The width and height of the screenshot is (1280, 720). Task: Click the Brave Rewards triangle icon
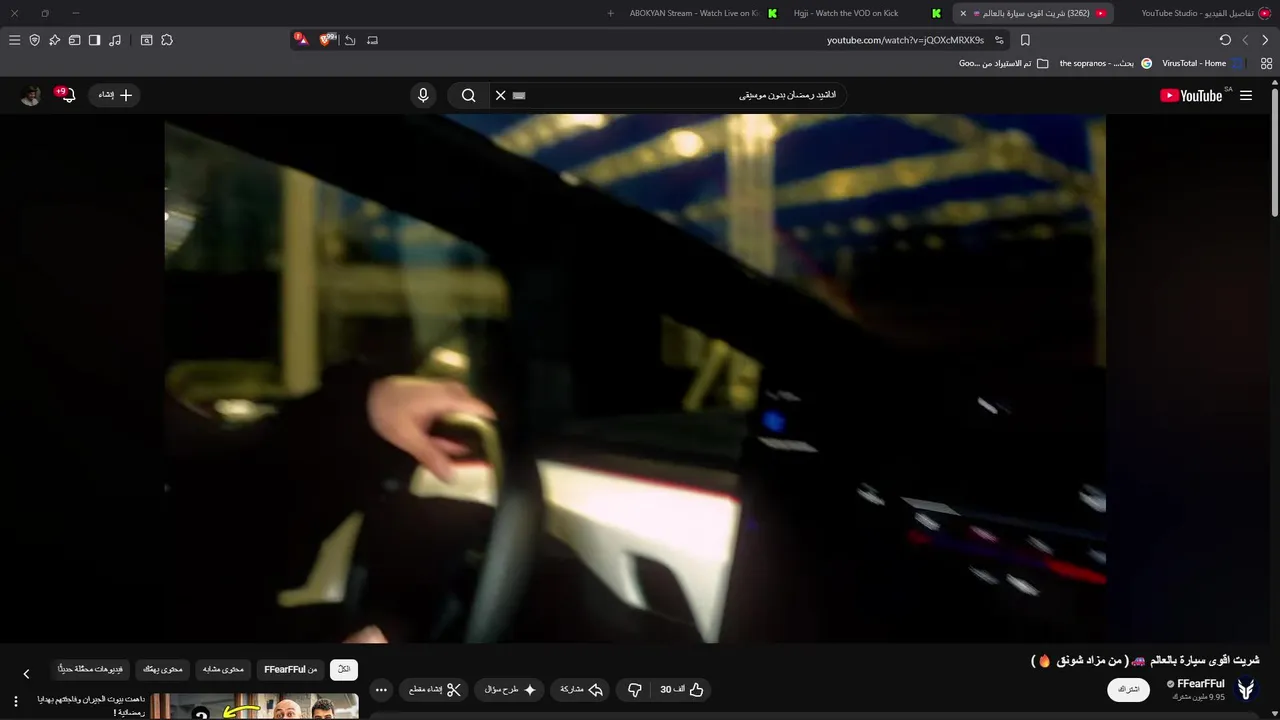pos(301,39)
